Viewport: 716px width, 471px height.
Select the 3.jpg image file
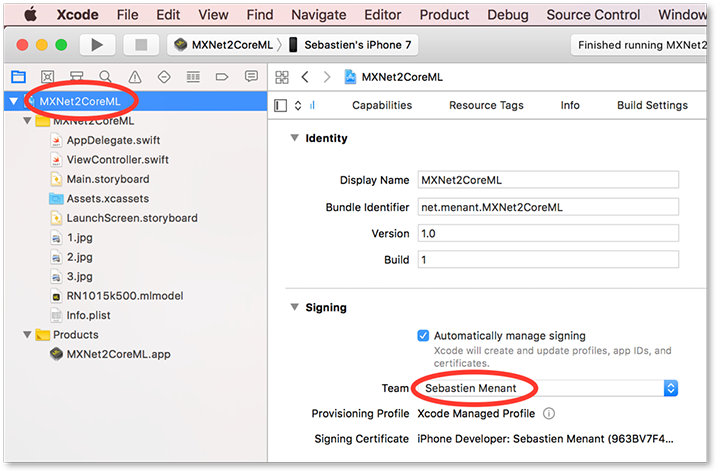[x=79, y=276]
